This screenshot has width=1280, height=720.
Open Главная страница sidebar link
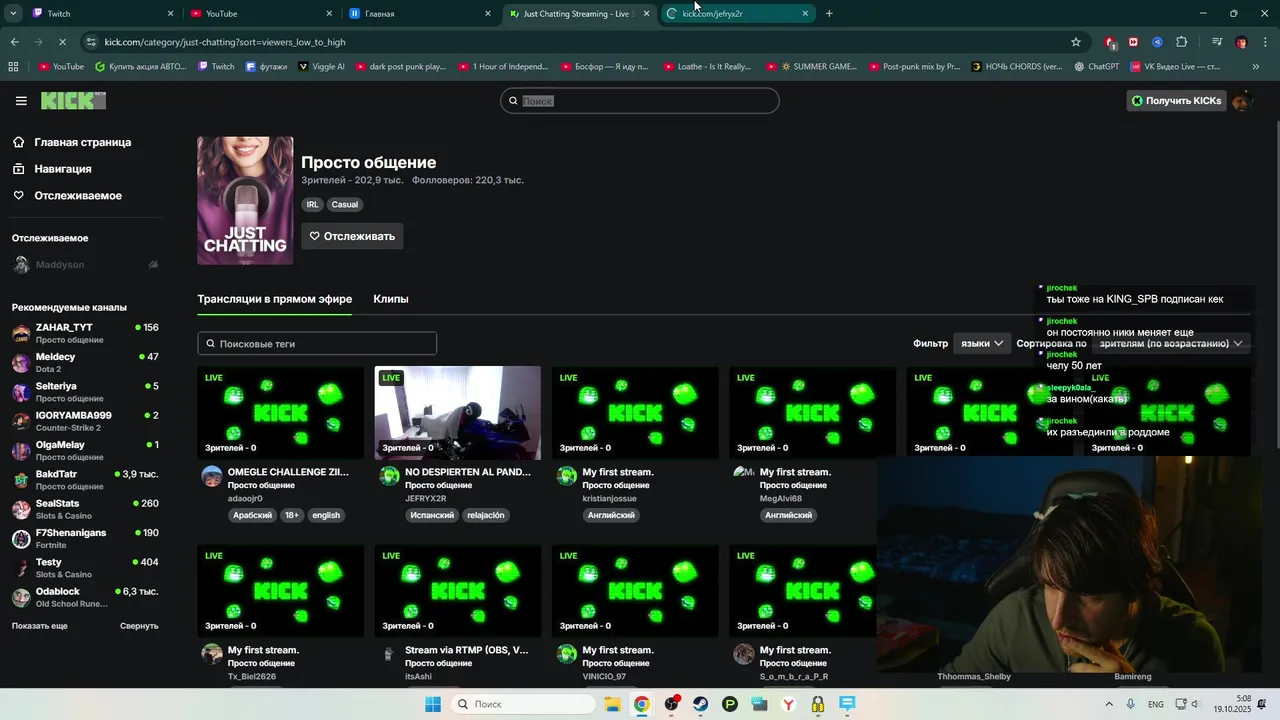(83, 142)
